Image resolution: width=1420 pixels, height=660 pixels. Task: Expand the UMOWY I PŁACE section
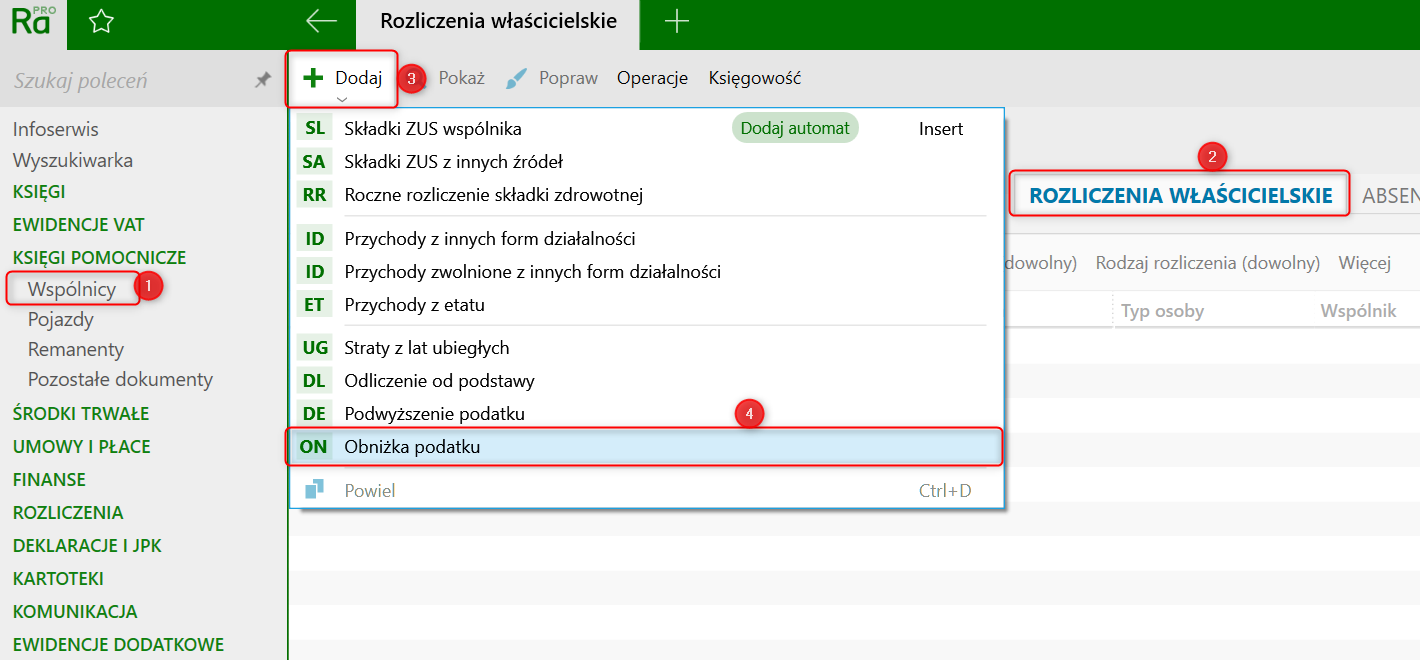pyautogui.click(x=82, y=446)
